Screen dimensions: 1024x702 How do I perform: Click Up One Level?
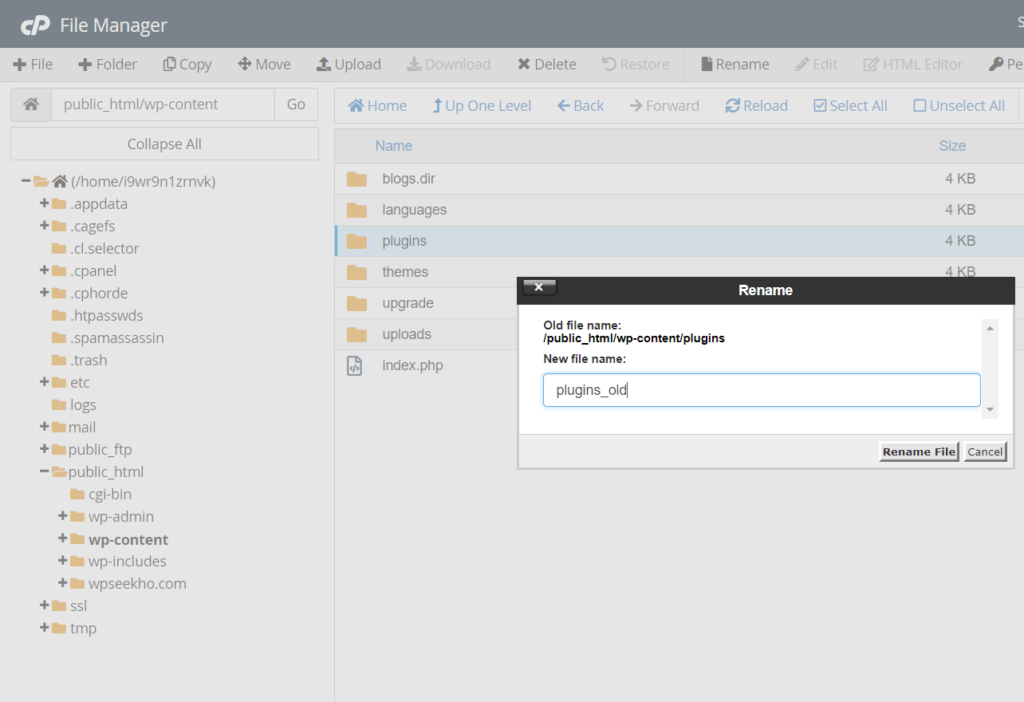(482, 106)
